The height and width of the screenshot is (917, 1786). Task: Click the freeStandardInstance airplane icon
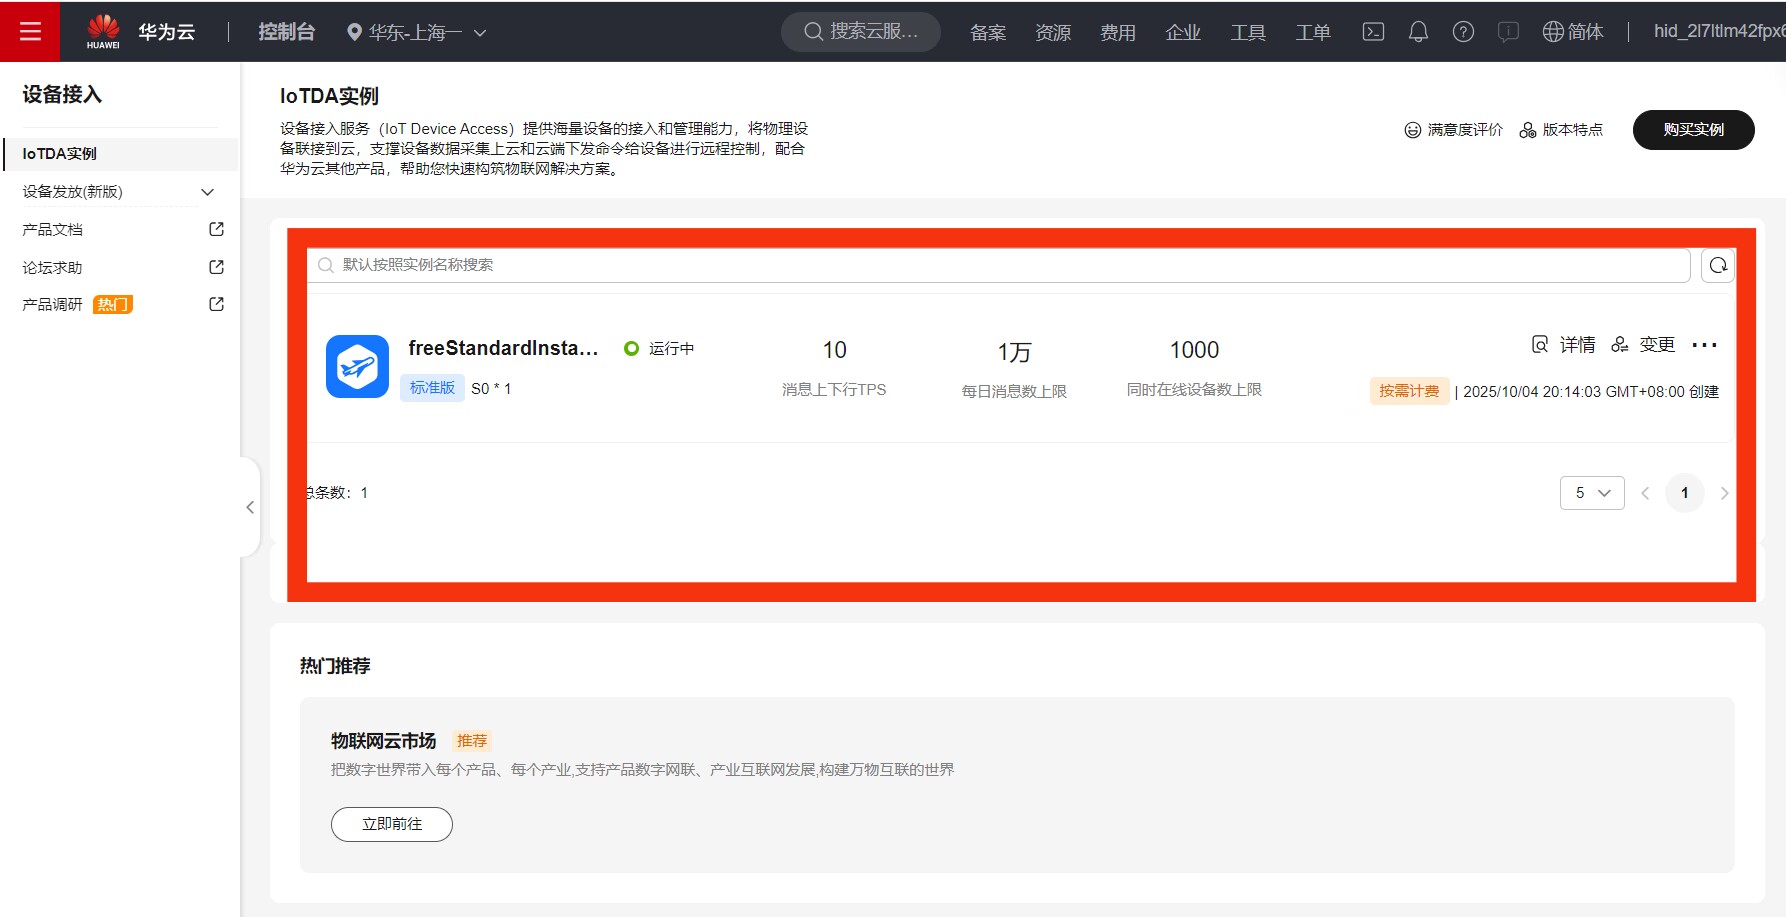click(357, 366)
